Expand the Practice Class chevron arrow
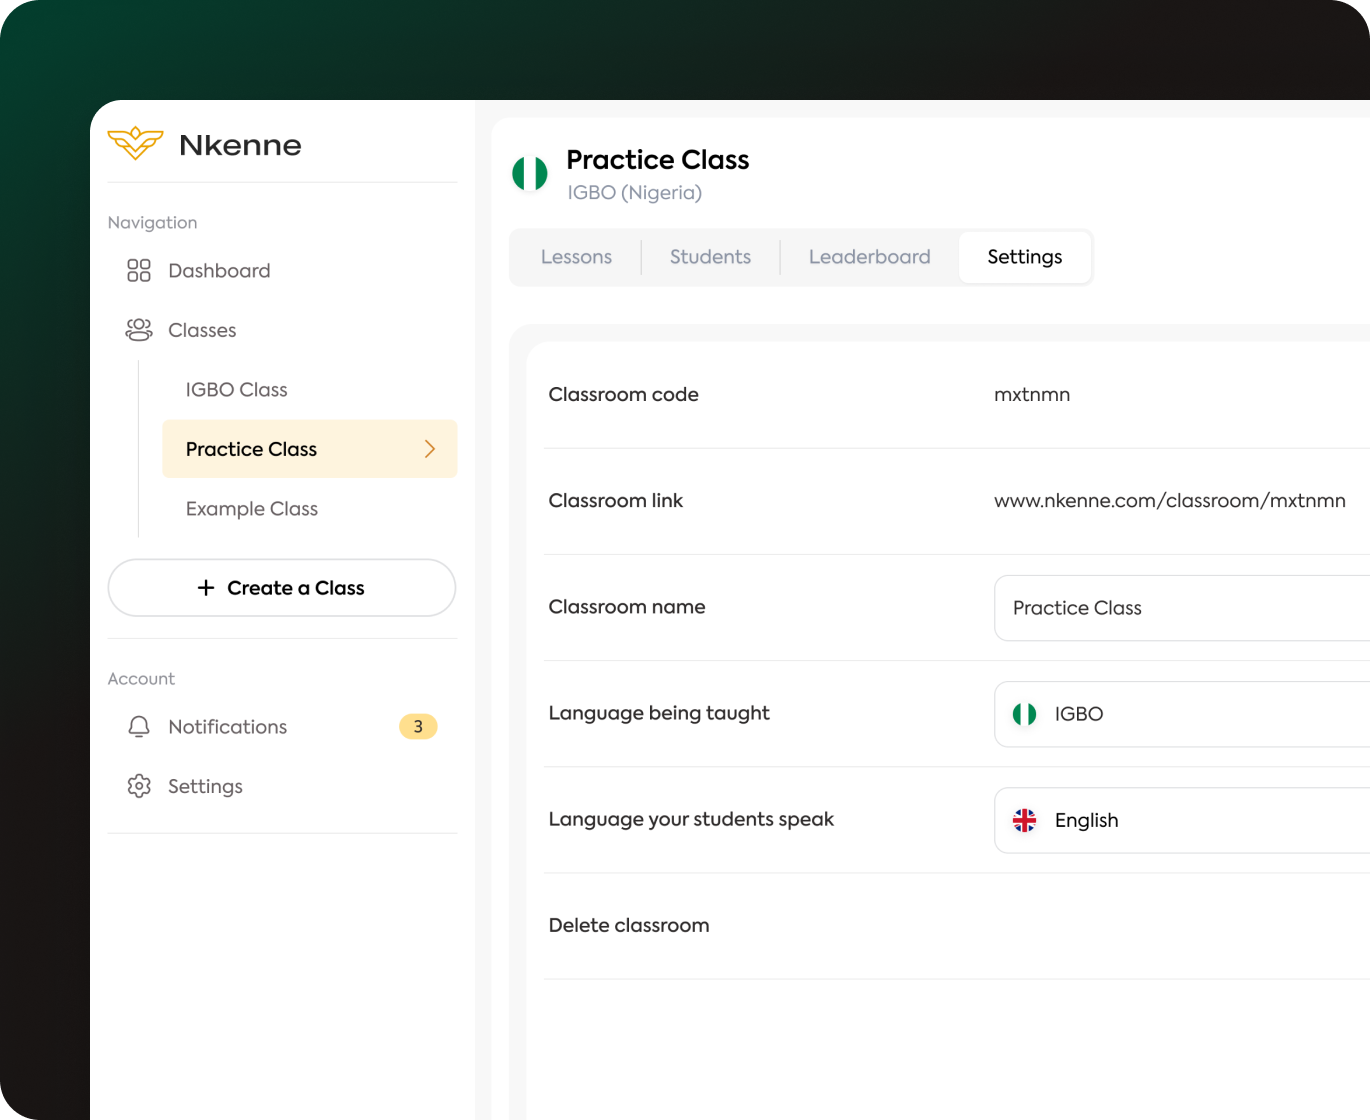Viewport: 1370px width, 1120px height. click(430, 449)
